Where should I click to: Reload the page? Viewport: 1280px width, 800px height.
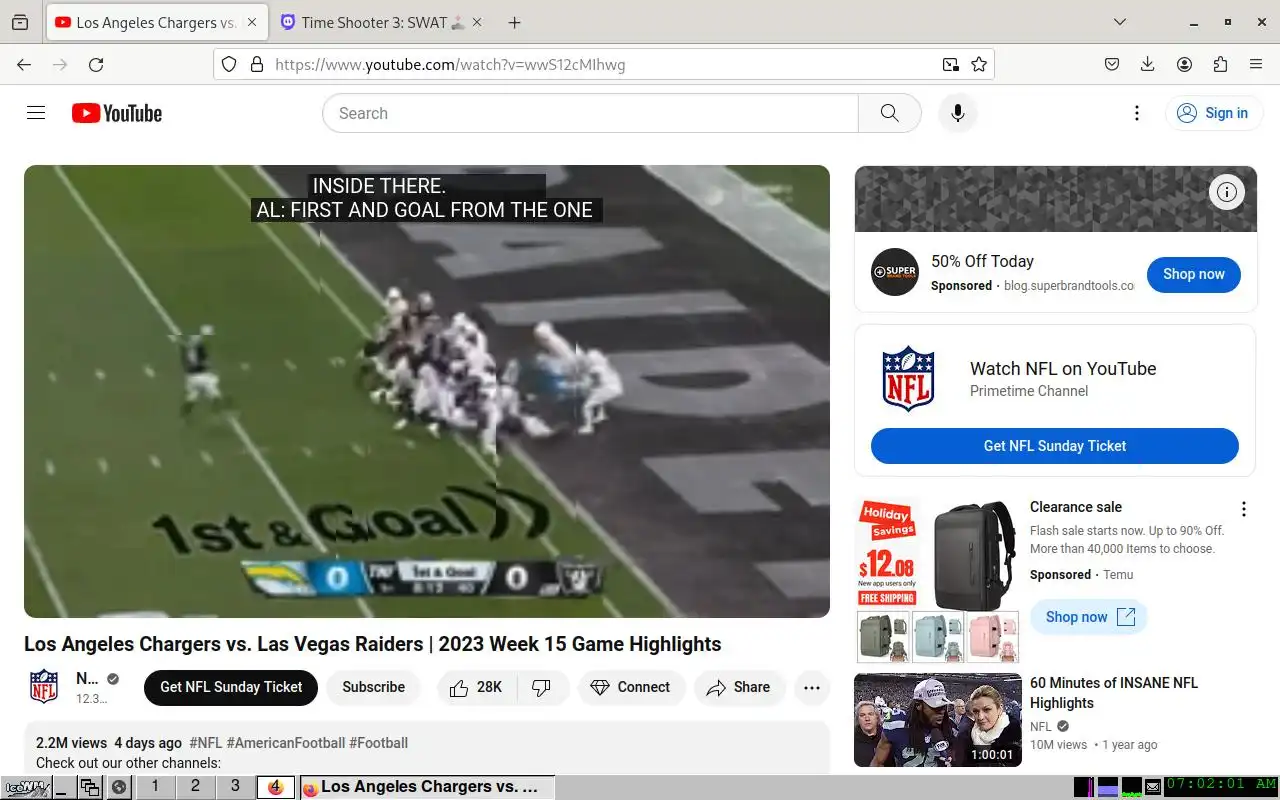[x=96, y=64]
